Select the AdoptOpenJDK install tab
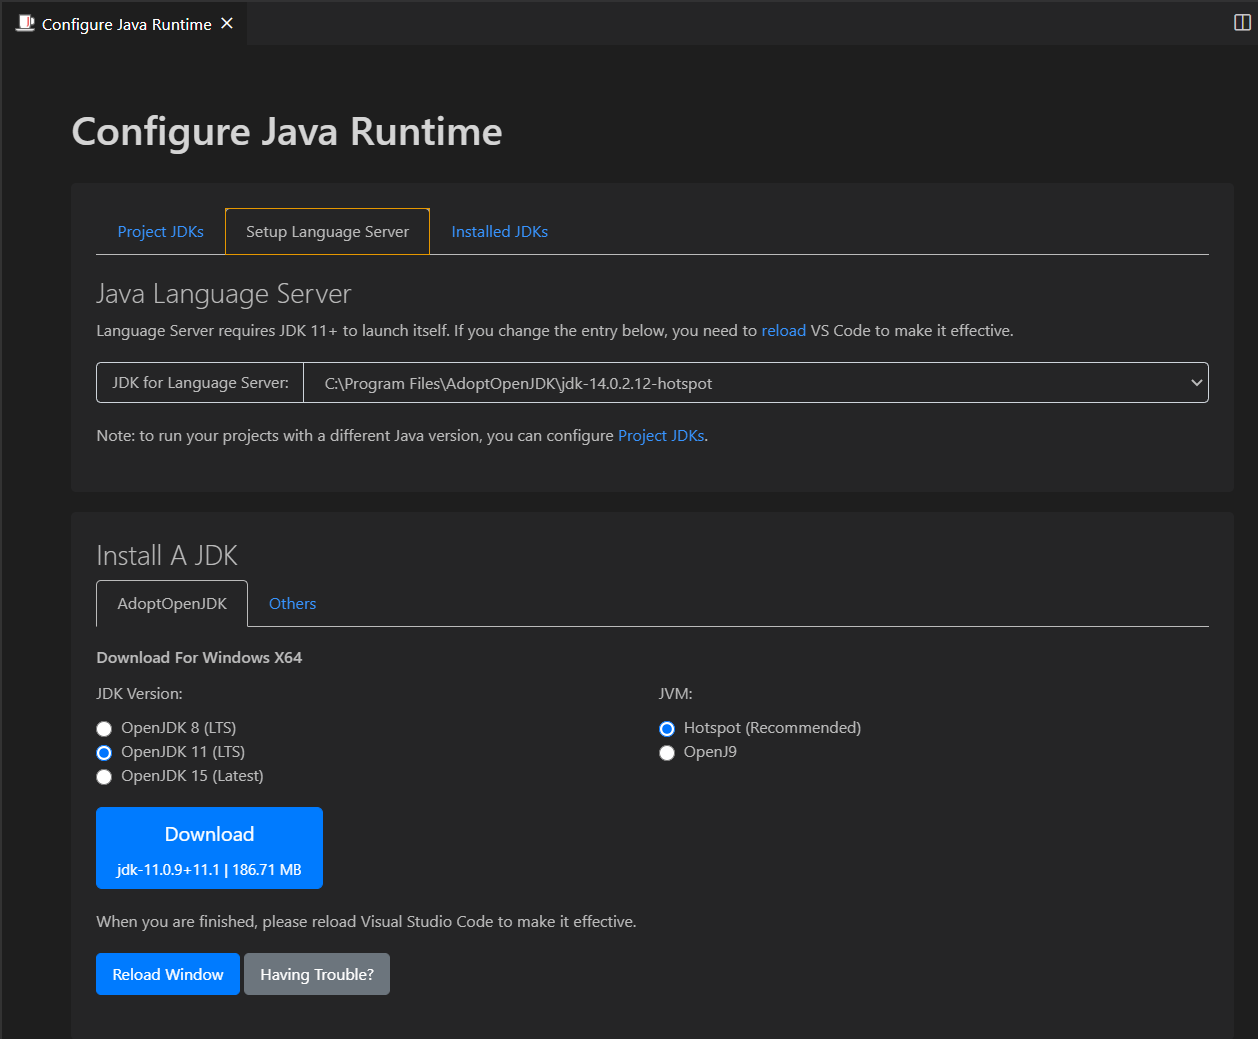Viewport: 1258px width, 1039px height. pos(172,603)
